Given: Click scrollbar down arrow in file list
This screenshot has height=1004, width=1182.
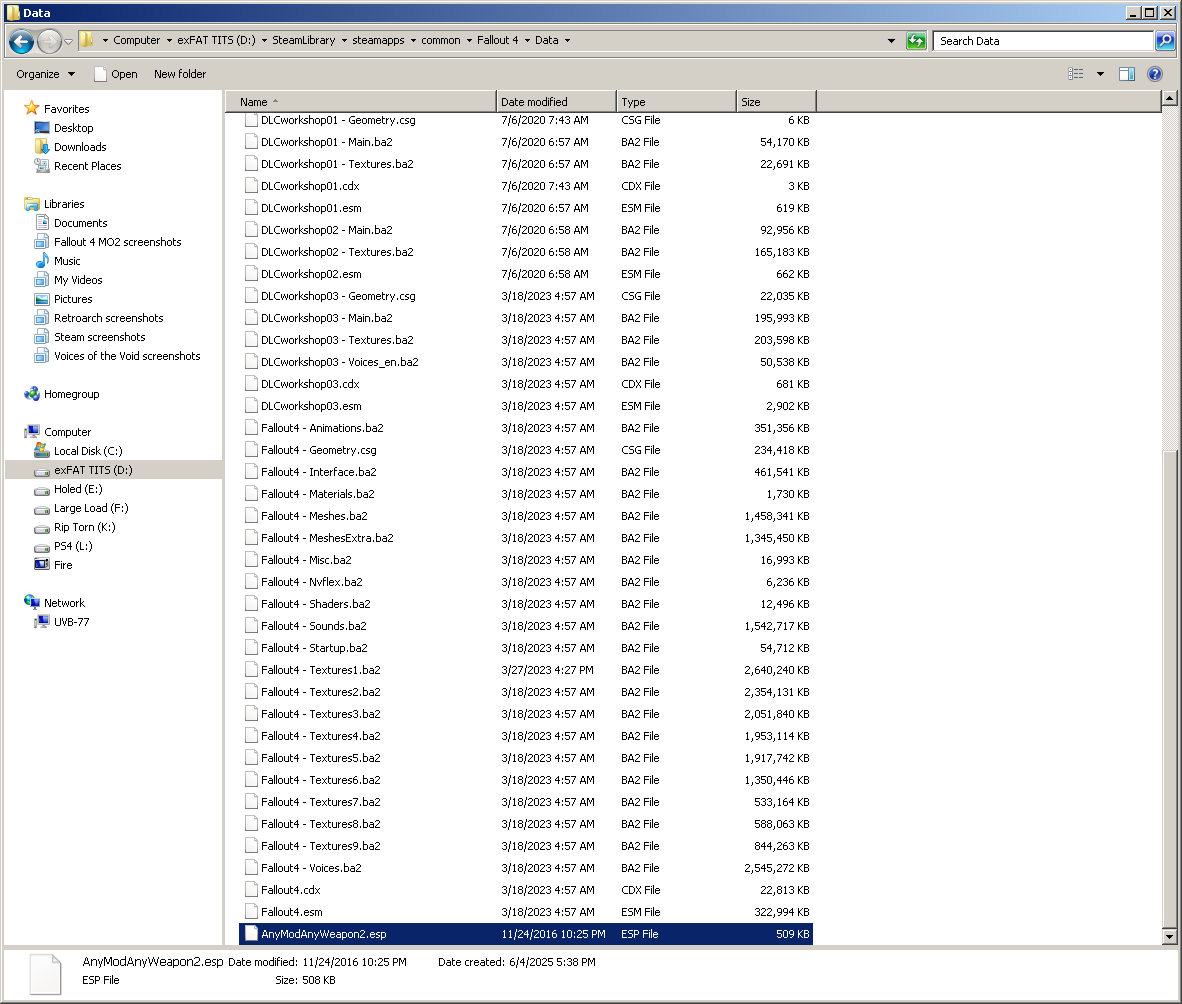Looking at the screenshot, I should click(1169, 937).
